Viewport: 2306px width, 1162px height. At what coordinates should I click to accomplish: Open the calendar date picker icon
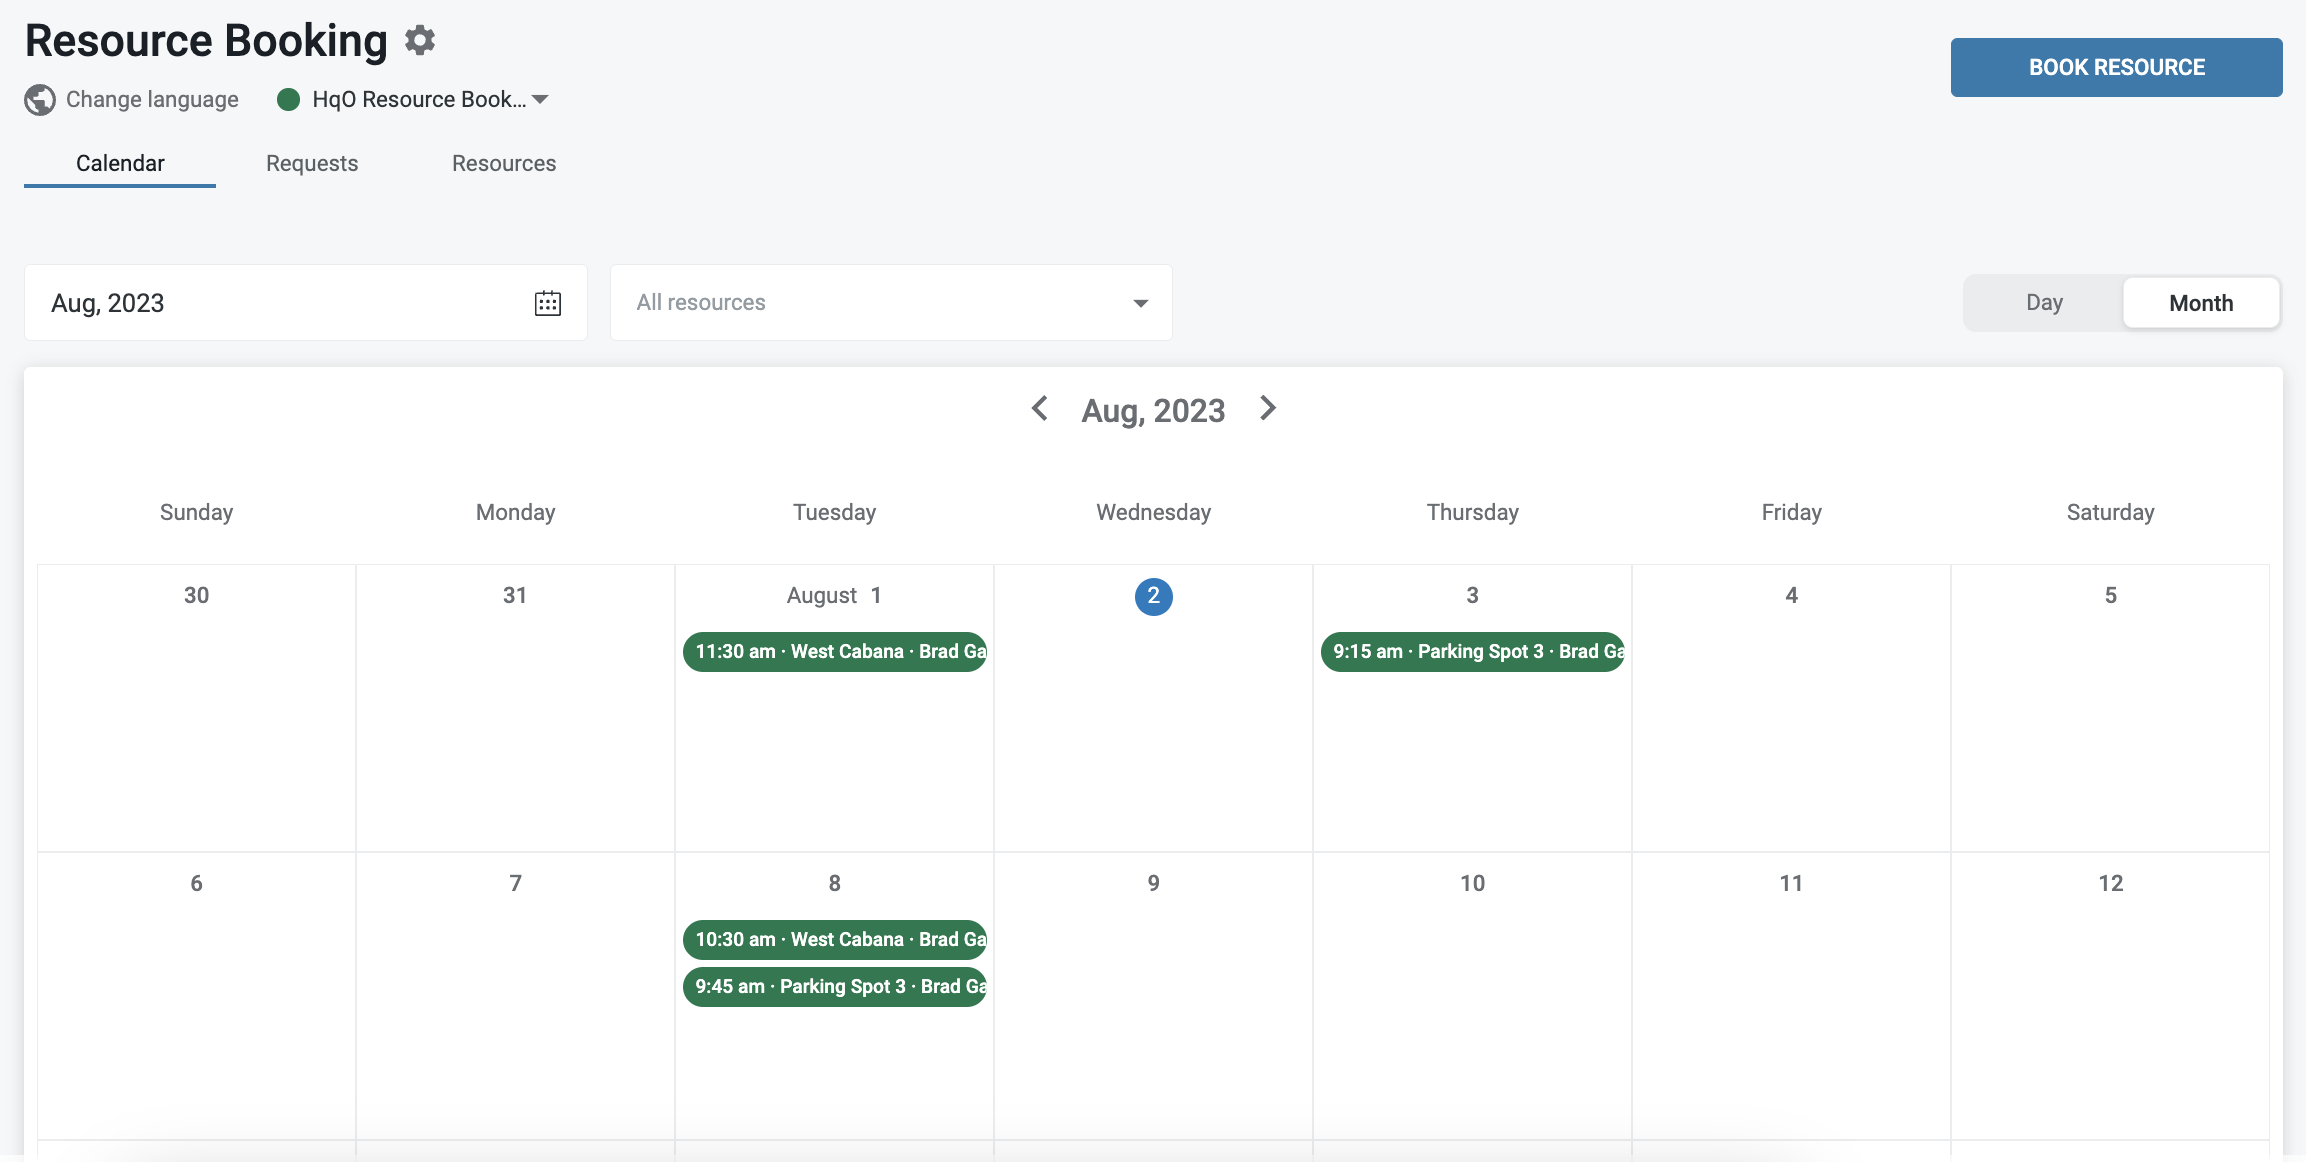[548, 303]
